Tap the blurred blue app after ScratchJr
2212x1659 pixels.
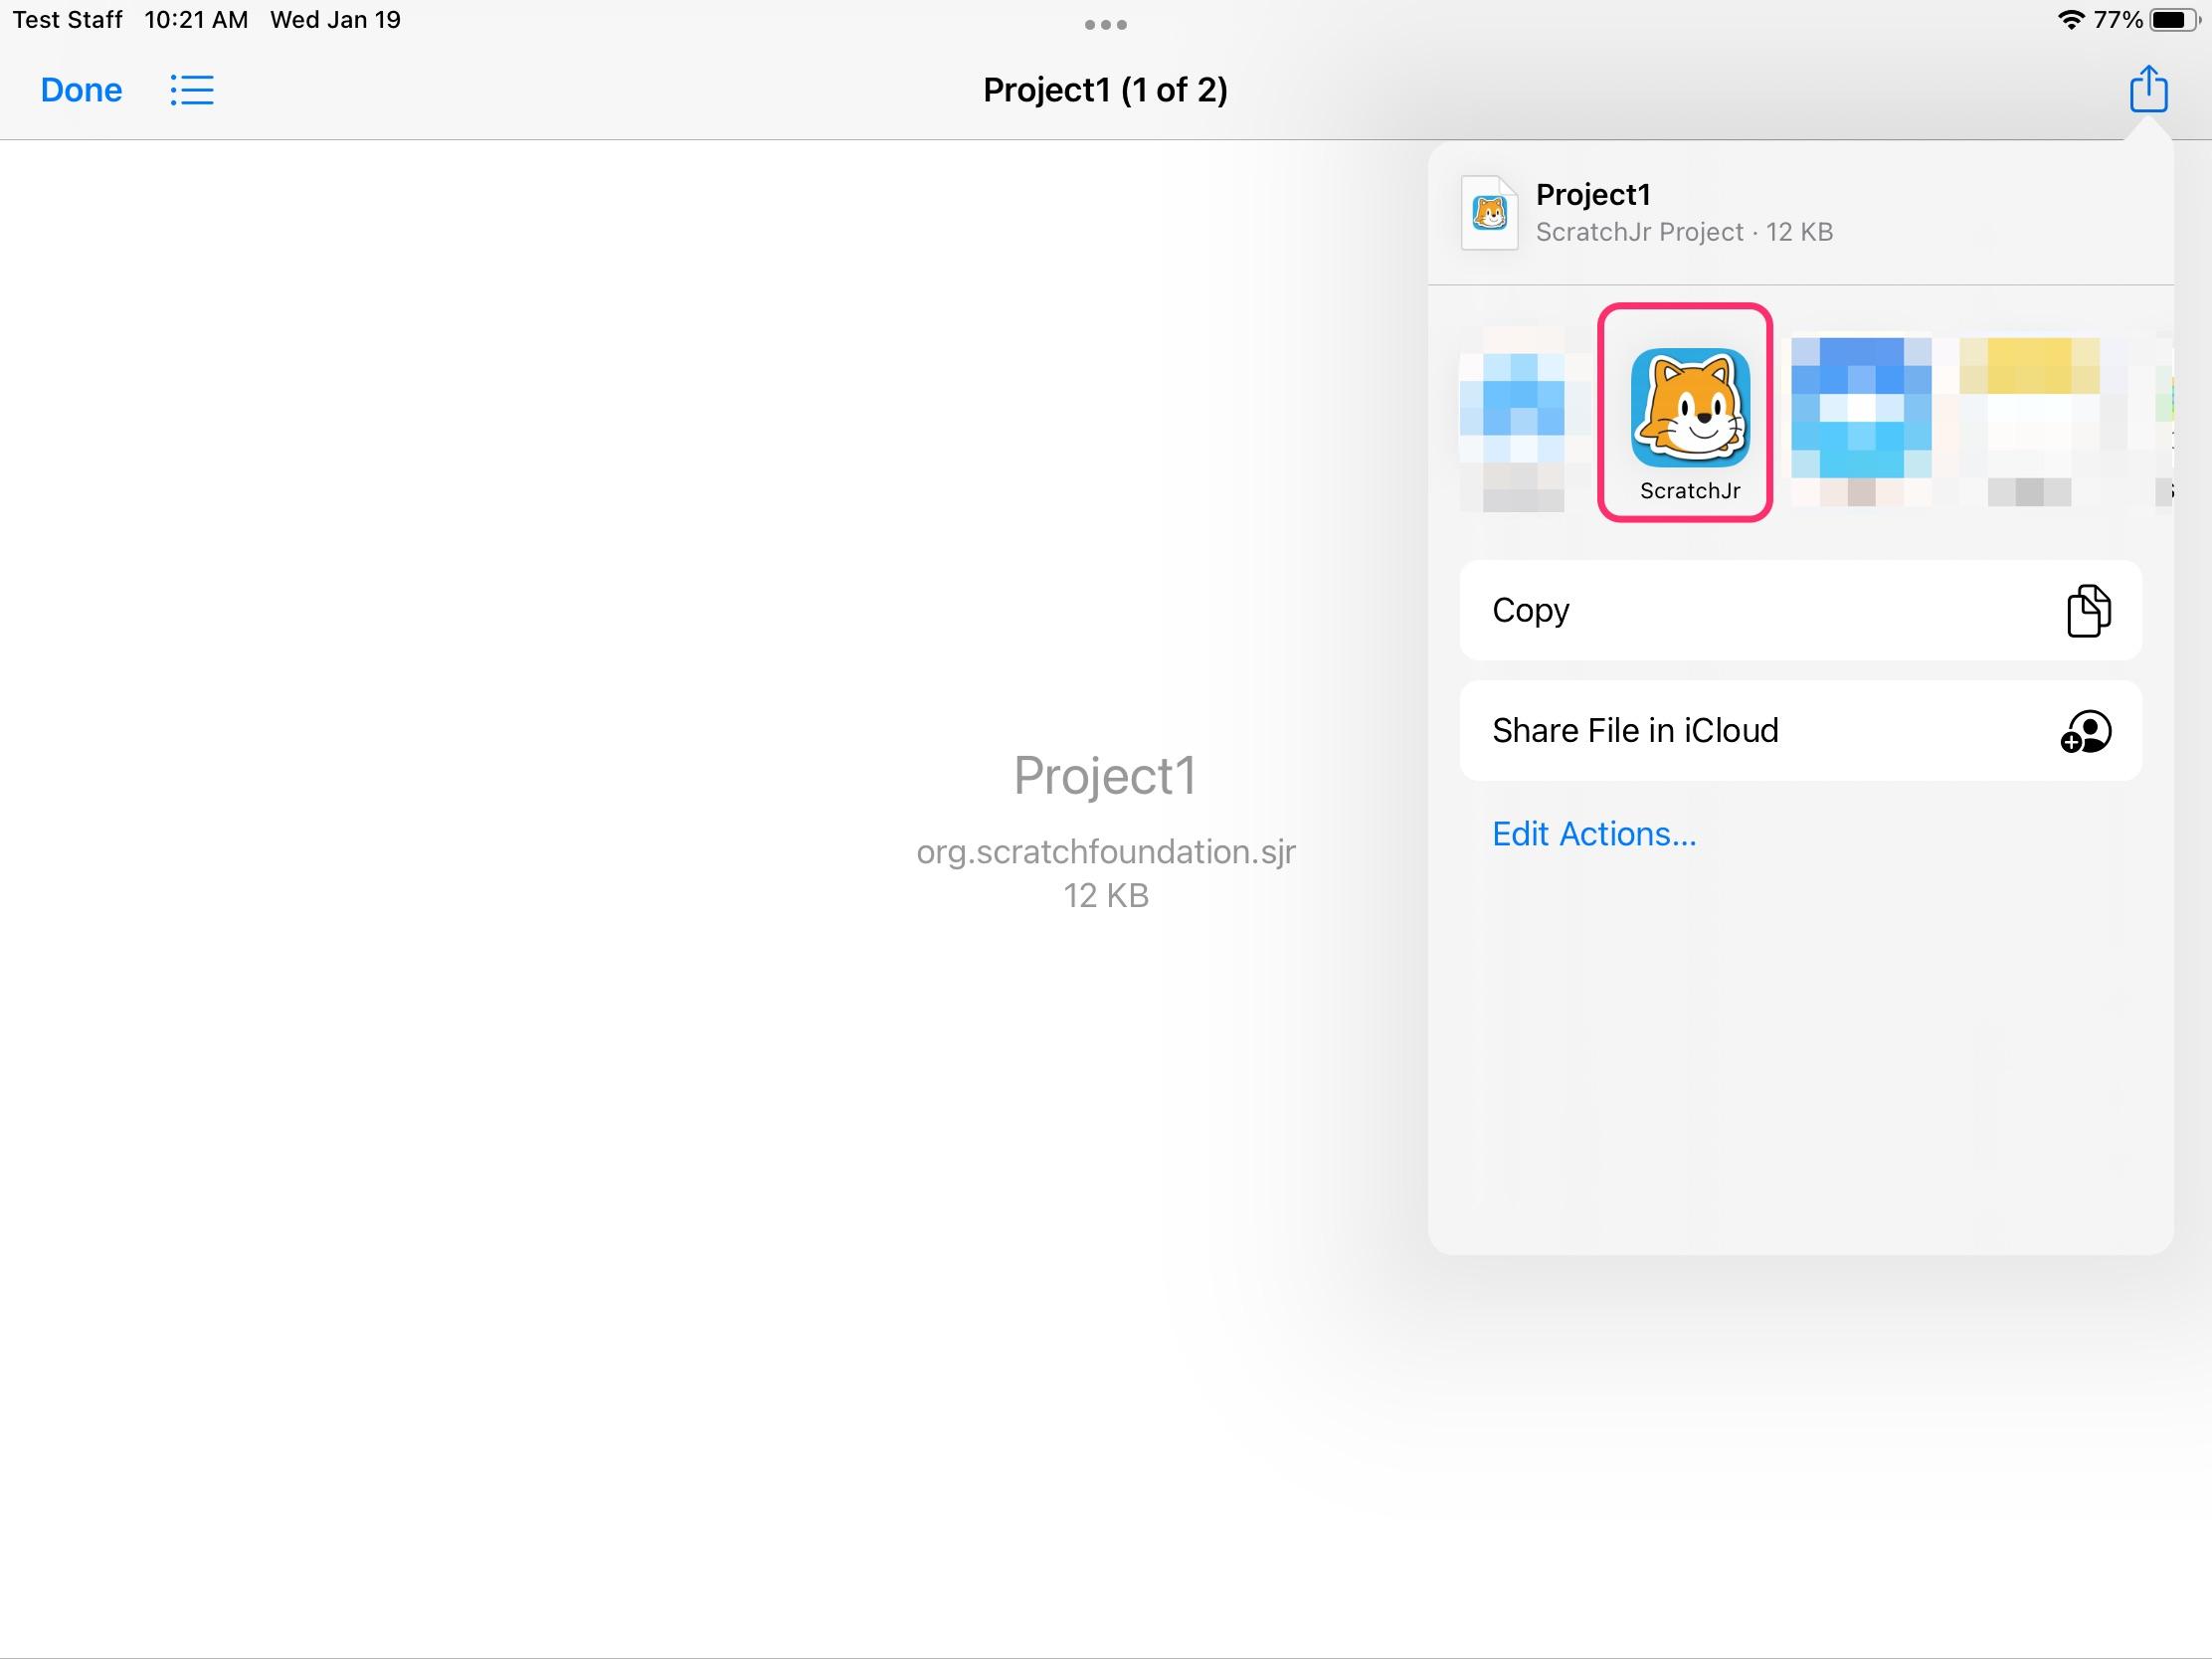1860,410
